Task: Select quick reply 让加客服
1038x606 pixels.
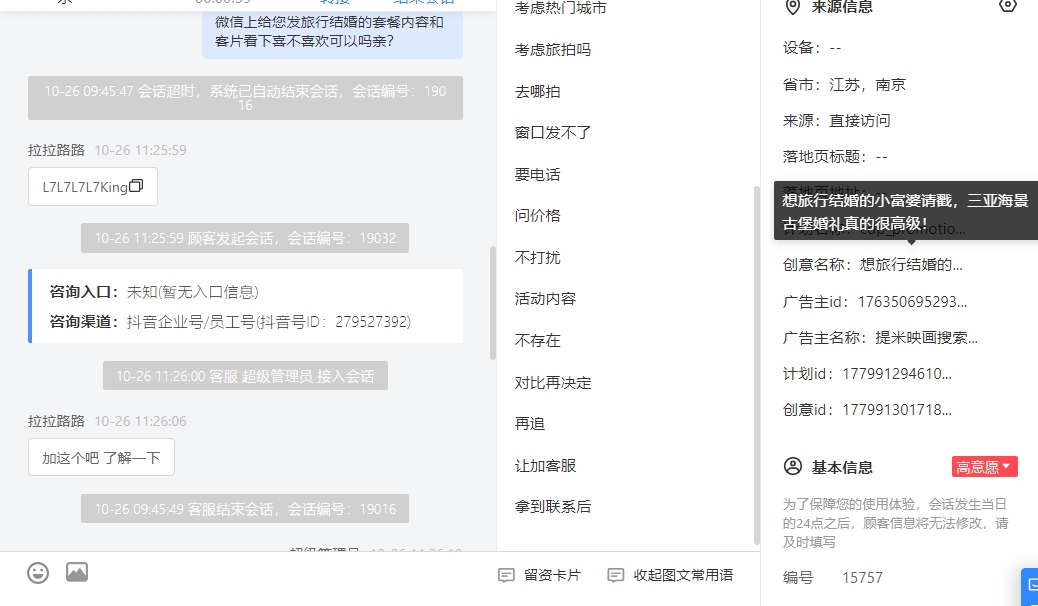Action: (545, 466)
